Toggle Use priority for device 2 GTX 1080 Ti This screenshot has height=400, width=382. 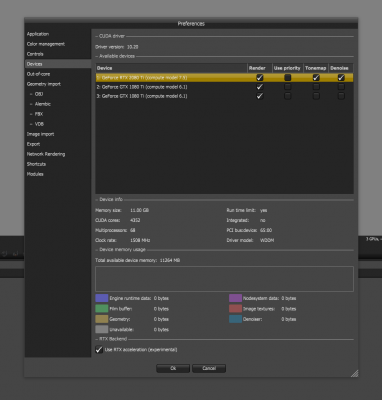pyautogui.click(x=287, y=87)
